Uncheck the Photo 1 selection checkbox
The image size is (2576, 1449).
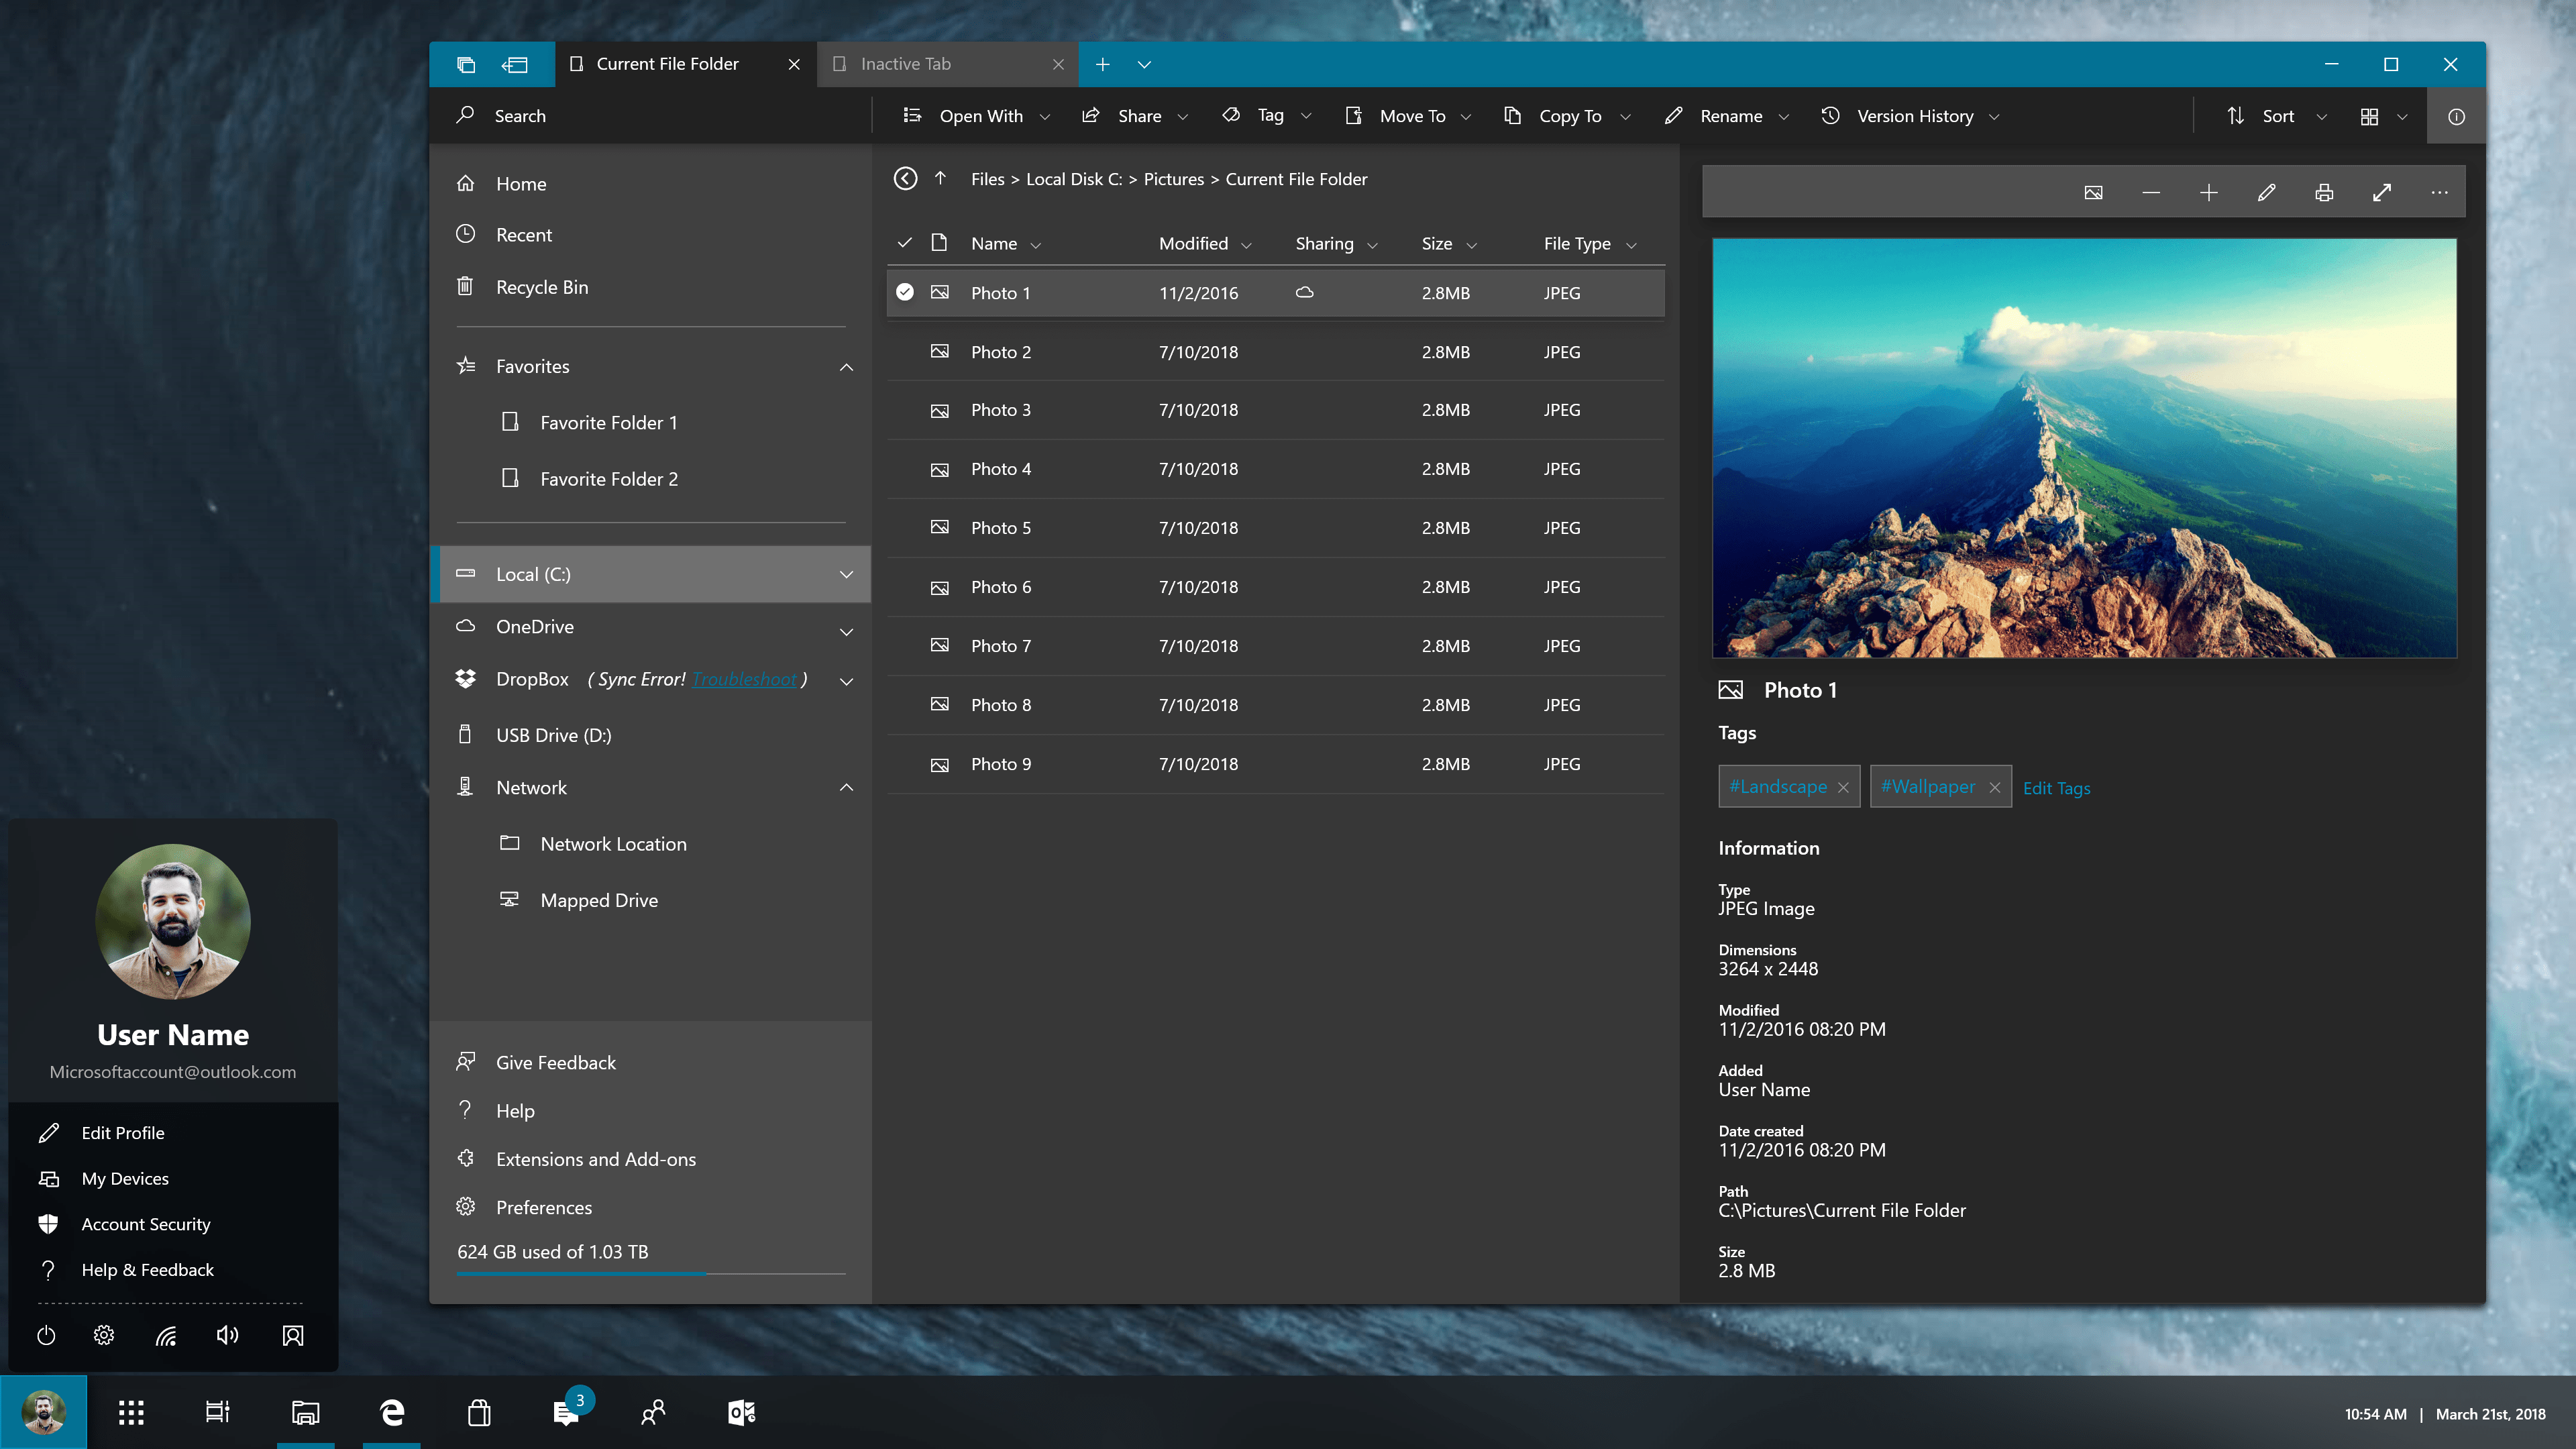(x=905, y=292)
